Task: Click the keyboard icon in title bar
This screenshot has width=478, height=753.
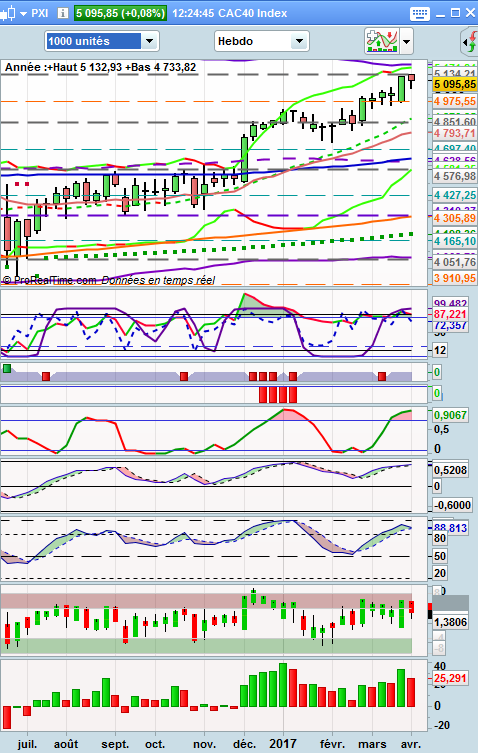Action: click(419, 13)
